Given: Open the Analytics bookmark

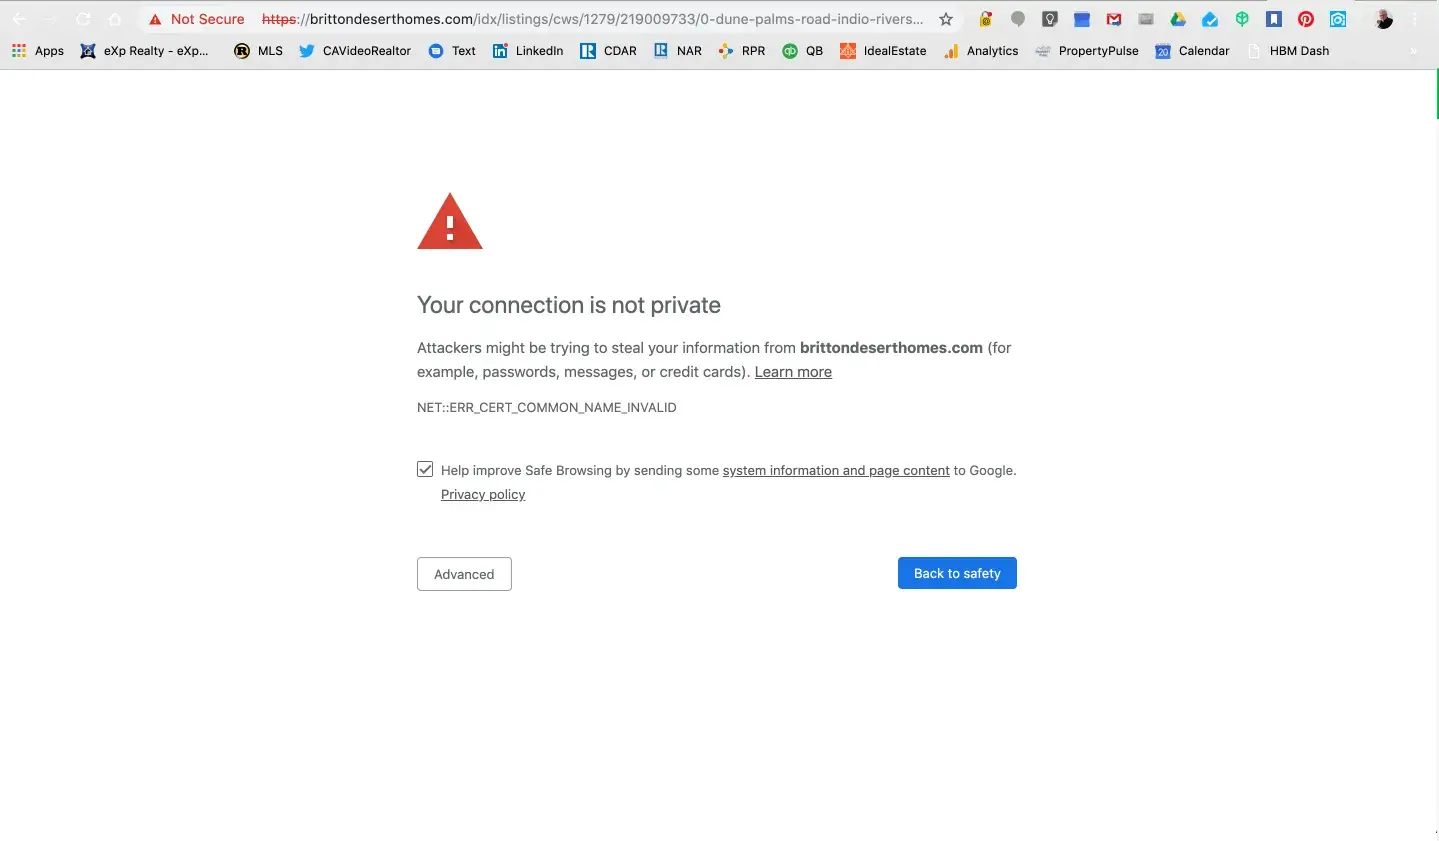Looking at the screenshot, I should [x=981, y=51].
